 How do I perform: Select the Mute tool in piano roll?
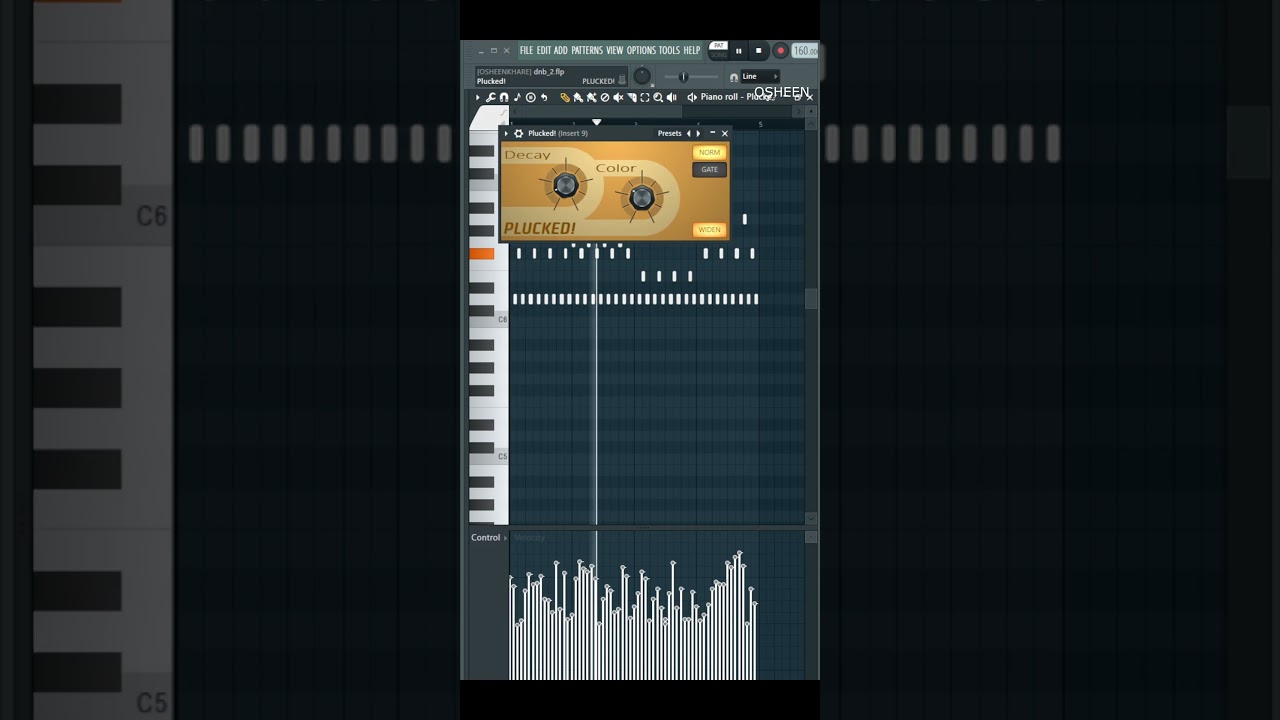point(618,97)
